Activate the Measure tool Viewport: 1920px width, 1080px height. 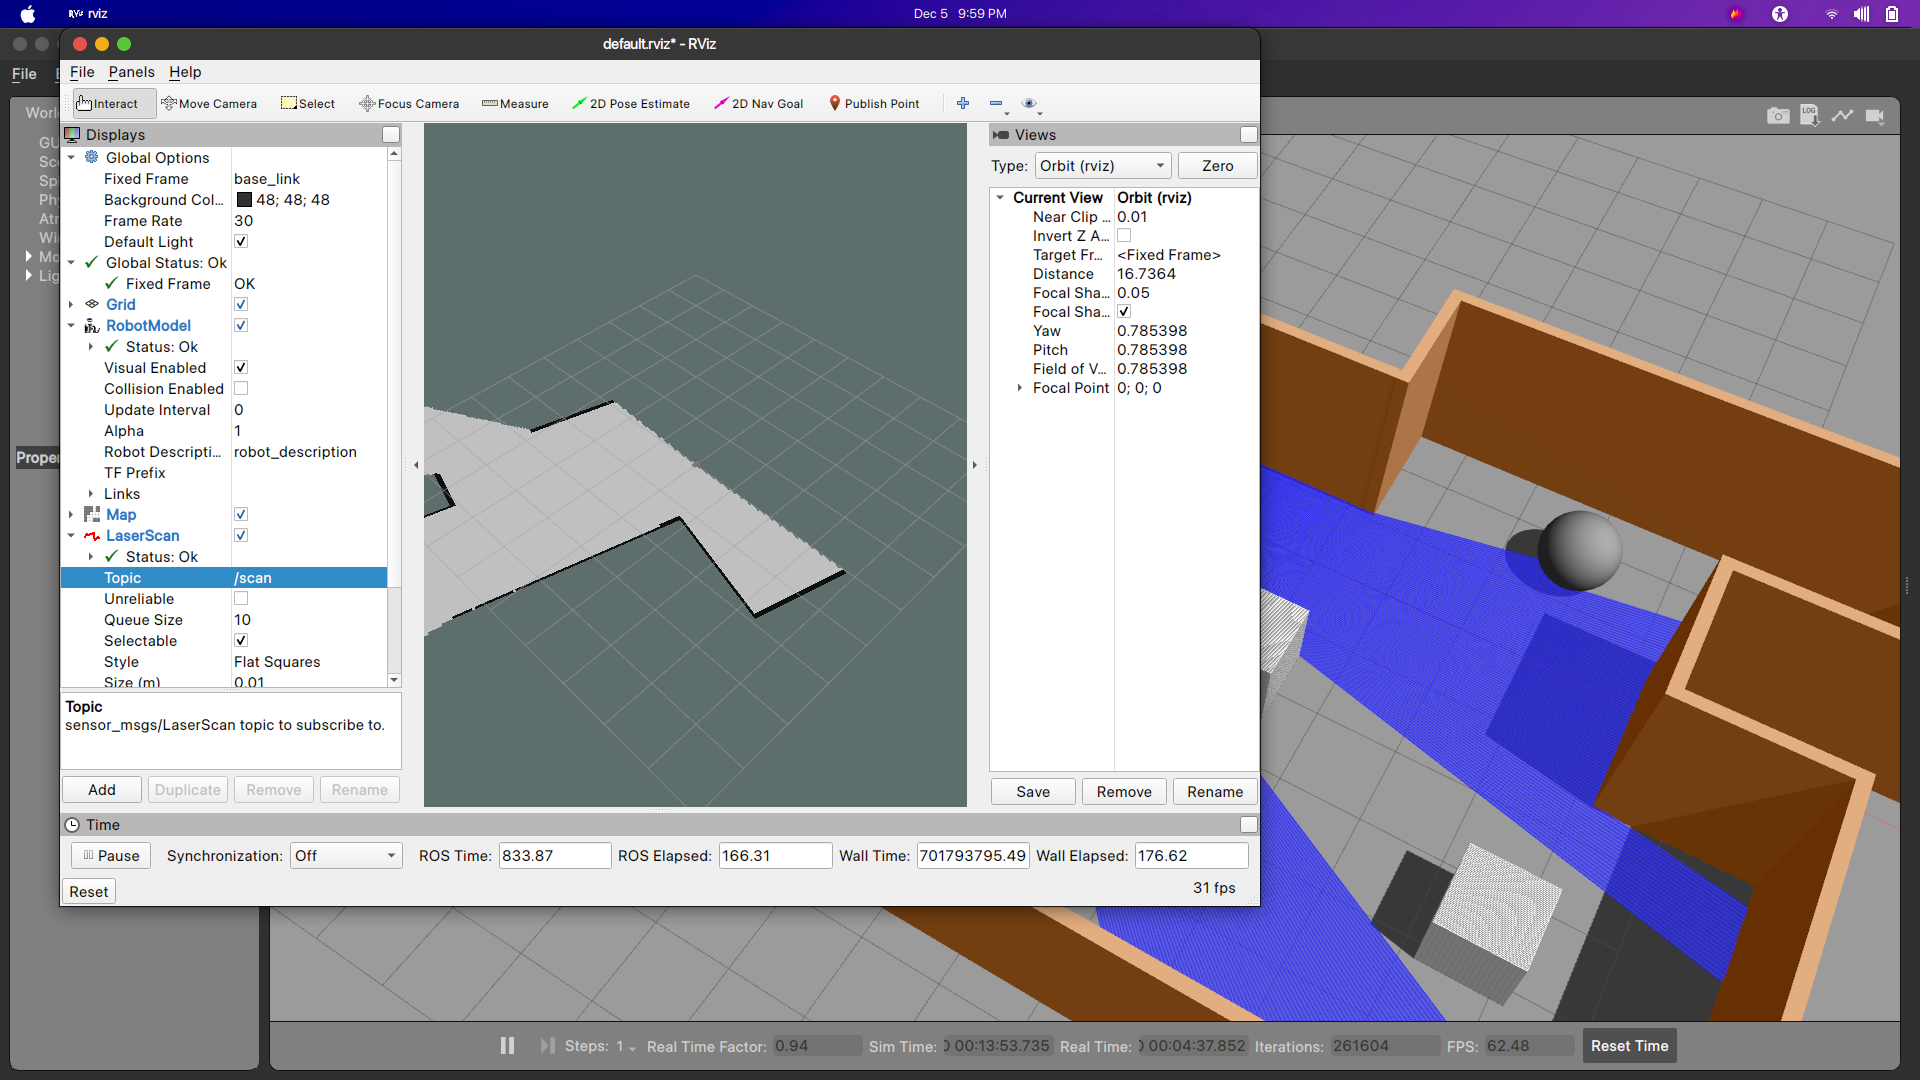515,104
